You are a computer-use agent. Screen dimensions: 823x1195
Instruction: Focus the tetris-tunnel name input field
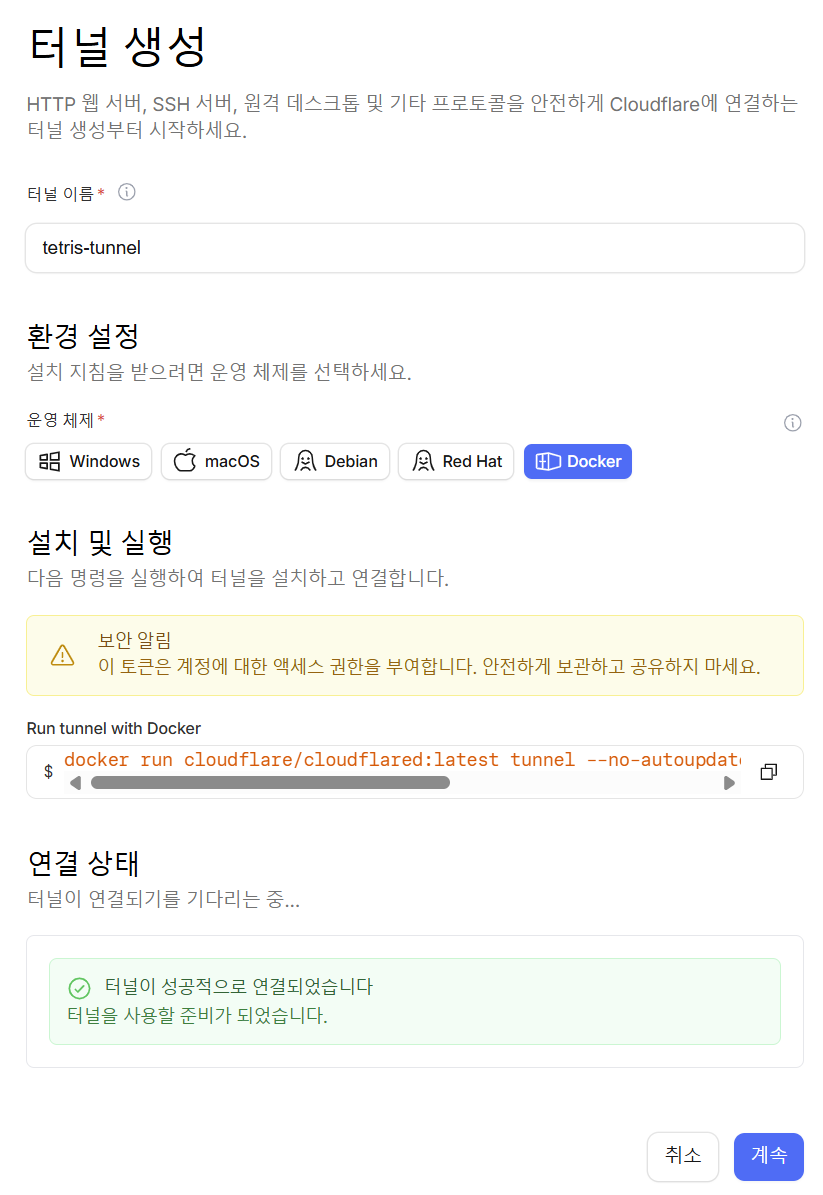click(x=414, y=248)
